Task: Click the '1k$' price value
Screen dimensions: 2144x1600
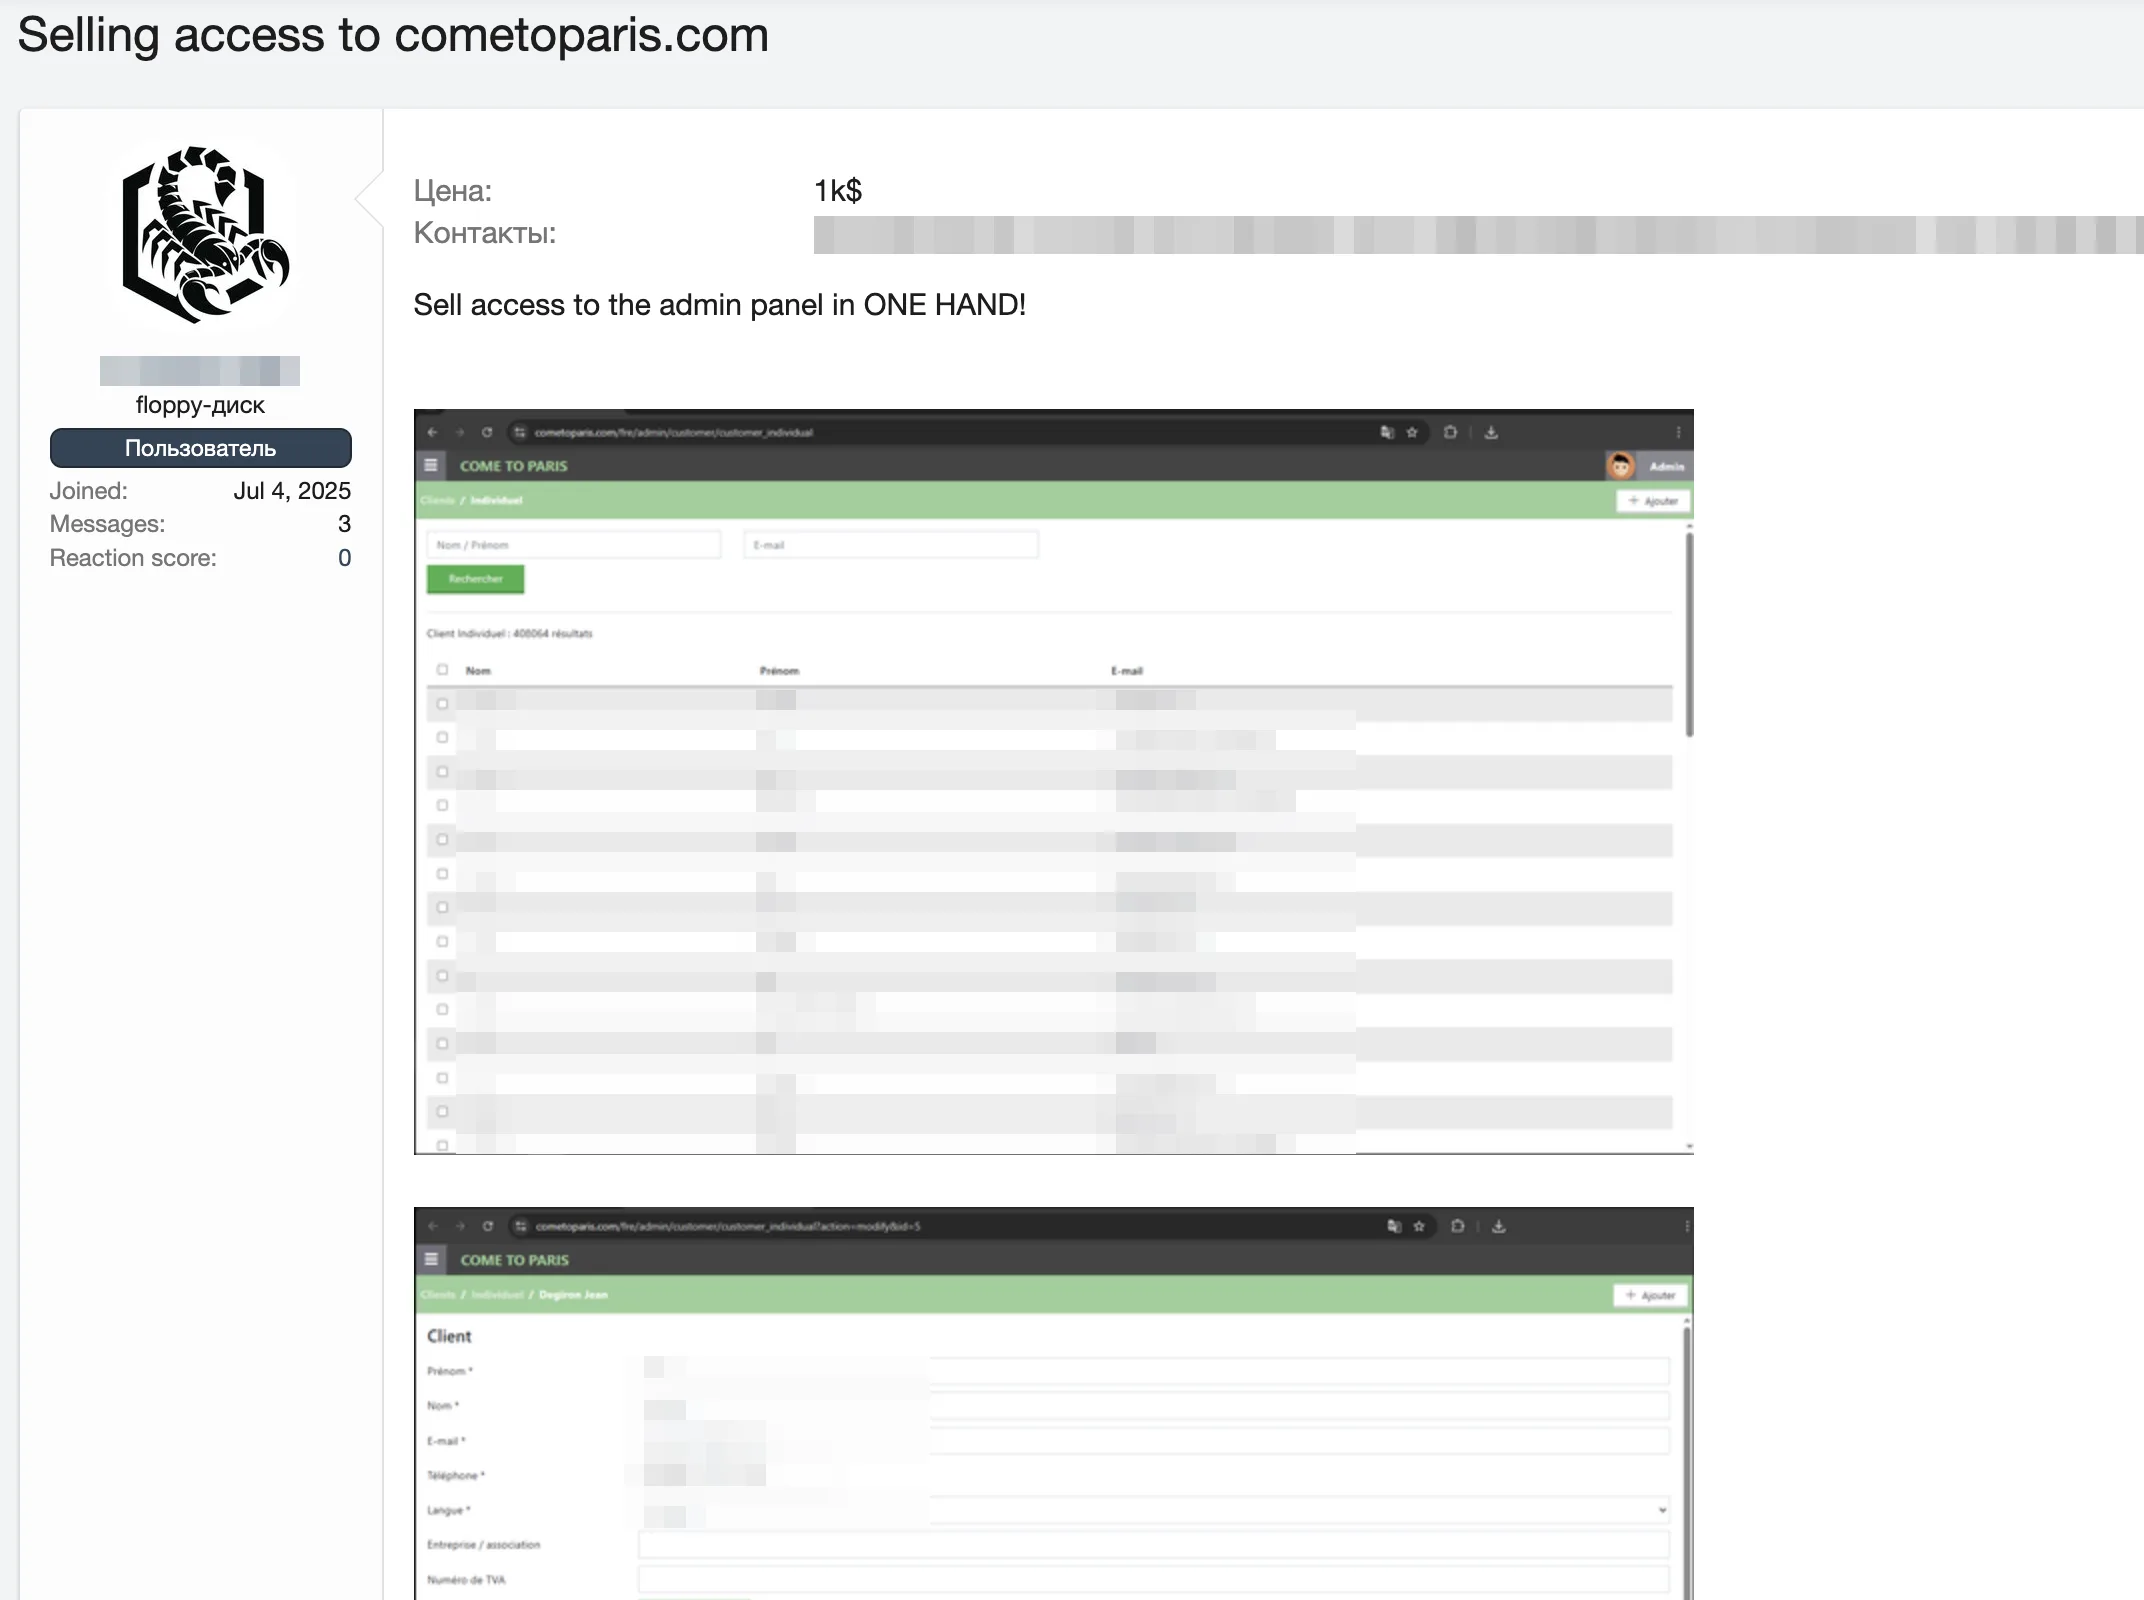Action: click(838, 190)
